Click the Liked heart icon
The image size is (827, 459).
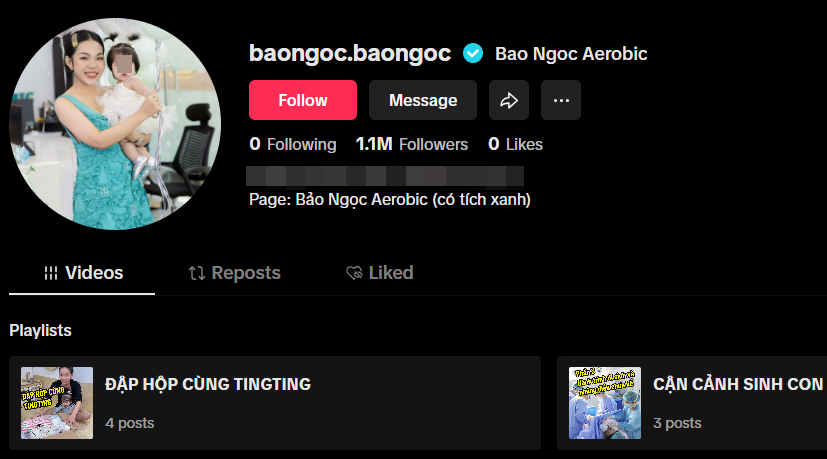(x=354, y=273)
